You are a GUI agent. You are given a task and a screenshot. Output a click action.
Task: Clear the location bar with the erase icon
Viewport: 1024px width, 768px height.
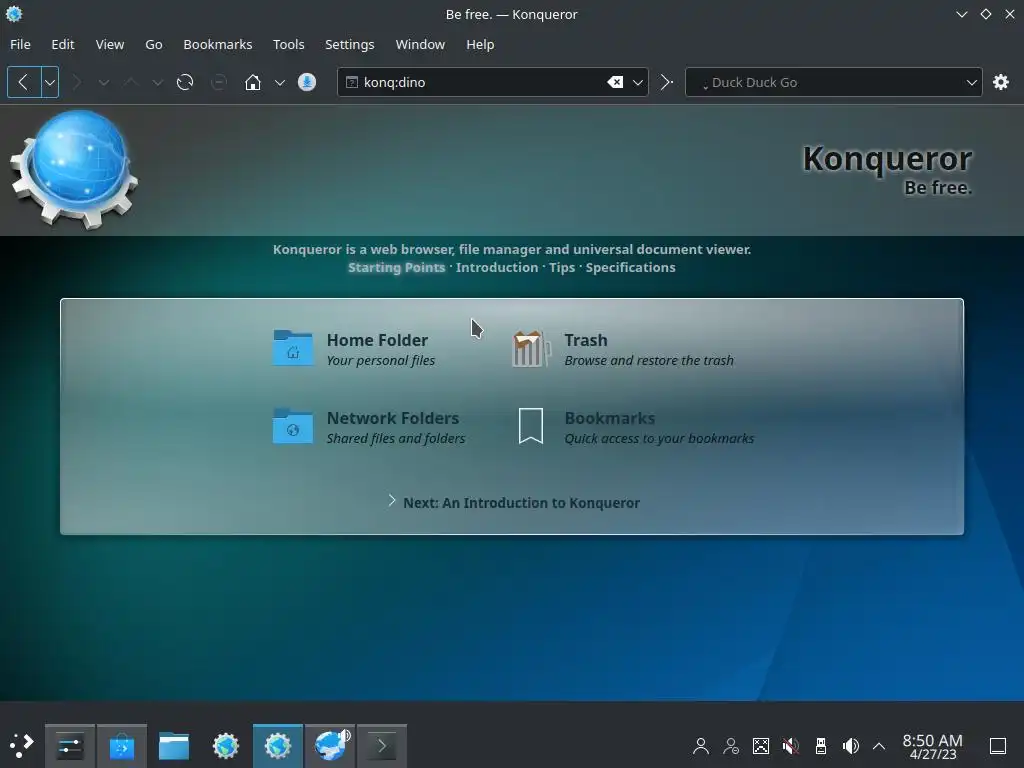pyautogui.click(x=615, y=82)
